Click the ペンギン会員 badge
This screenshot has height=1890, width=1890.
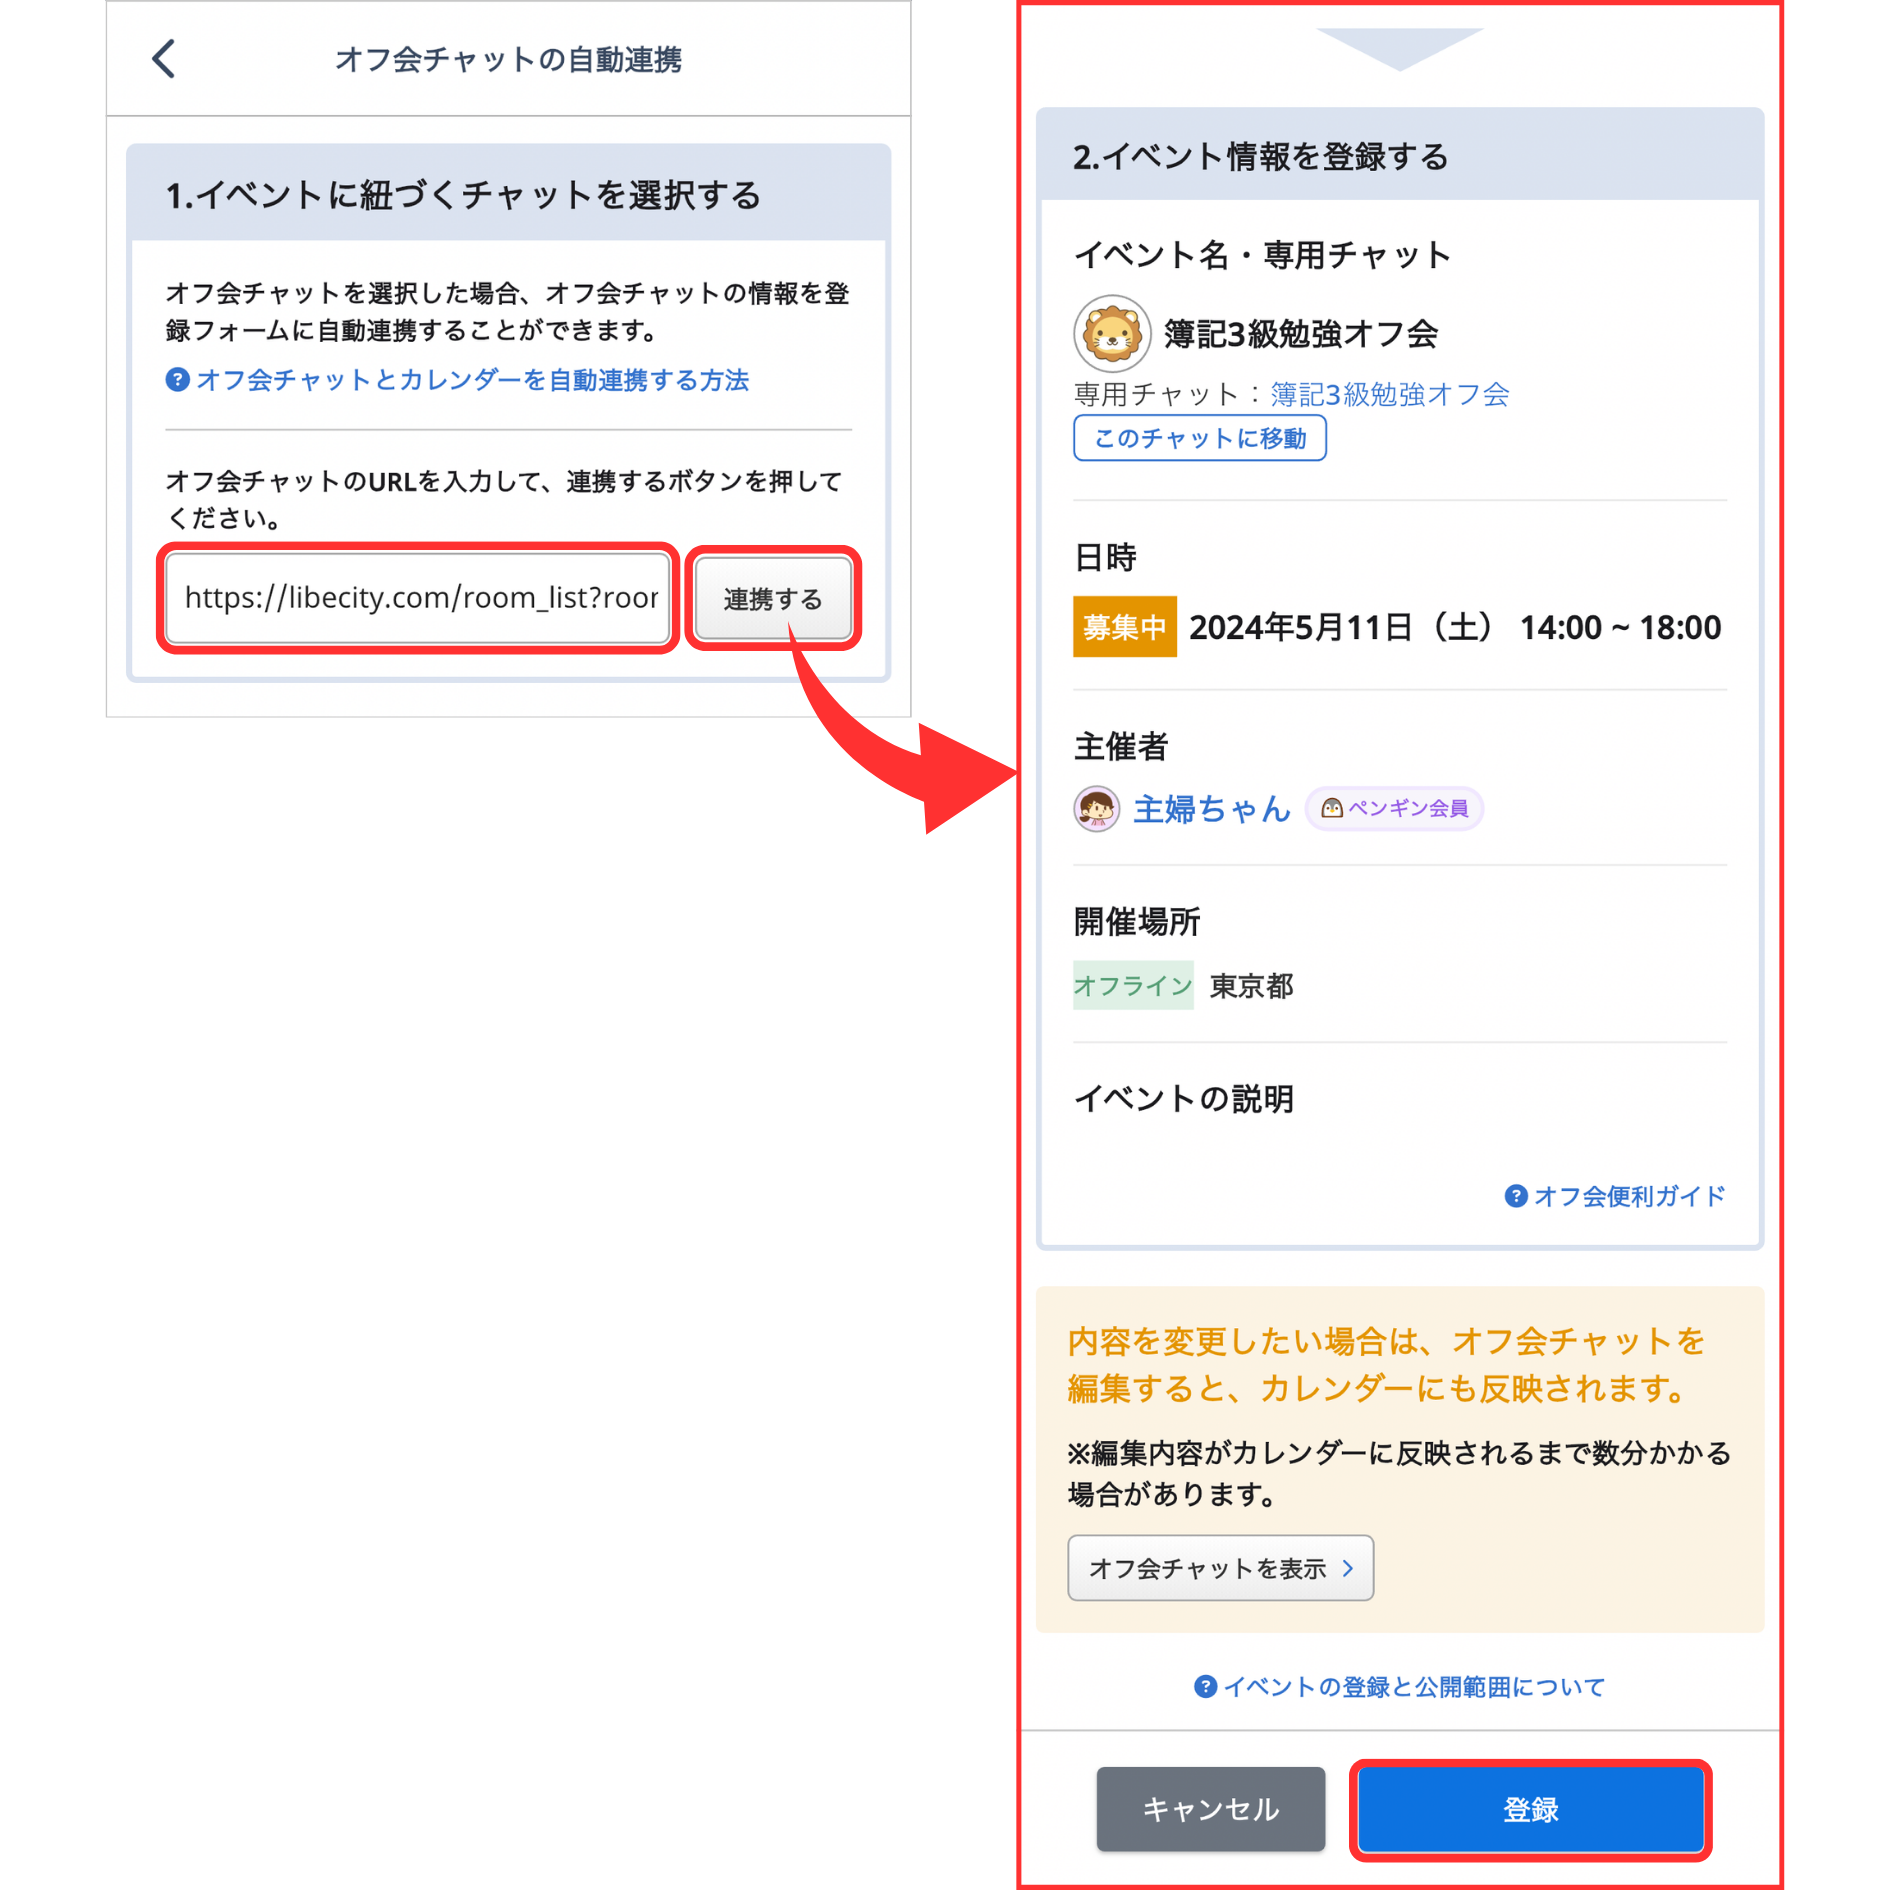1394,808
